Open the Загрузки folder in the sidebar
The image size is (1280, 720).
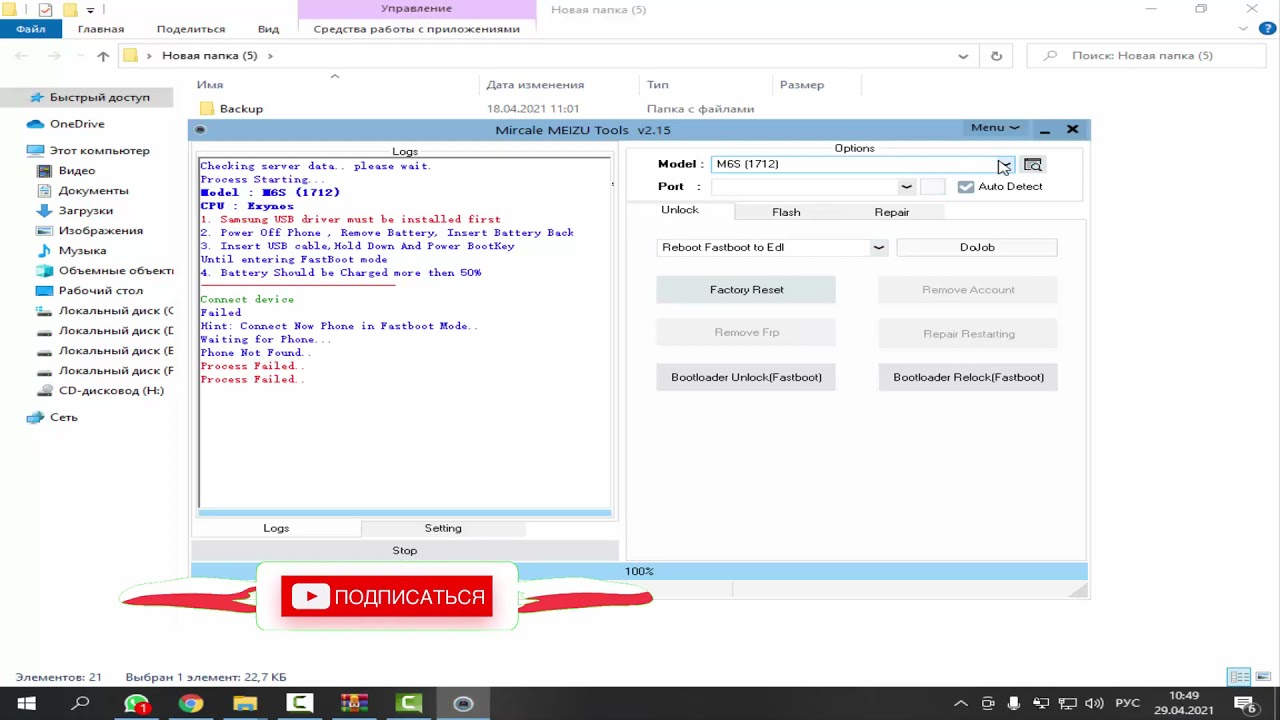click(x=85, y=211)
